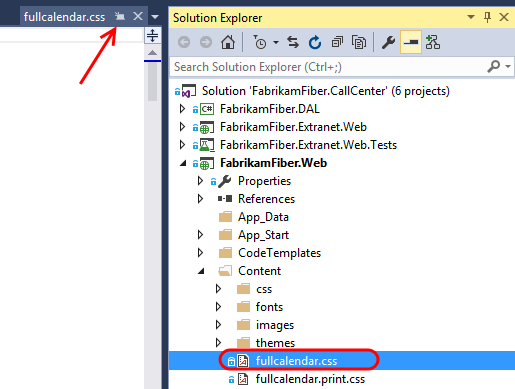Click the Back navigation arrow in Solution Explorer

[x=184, y=42]
